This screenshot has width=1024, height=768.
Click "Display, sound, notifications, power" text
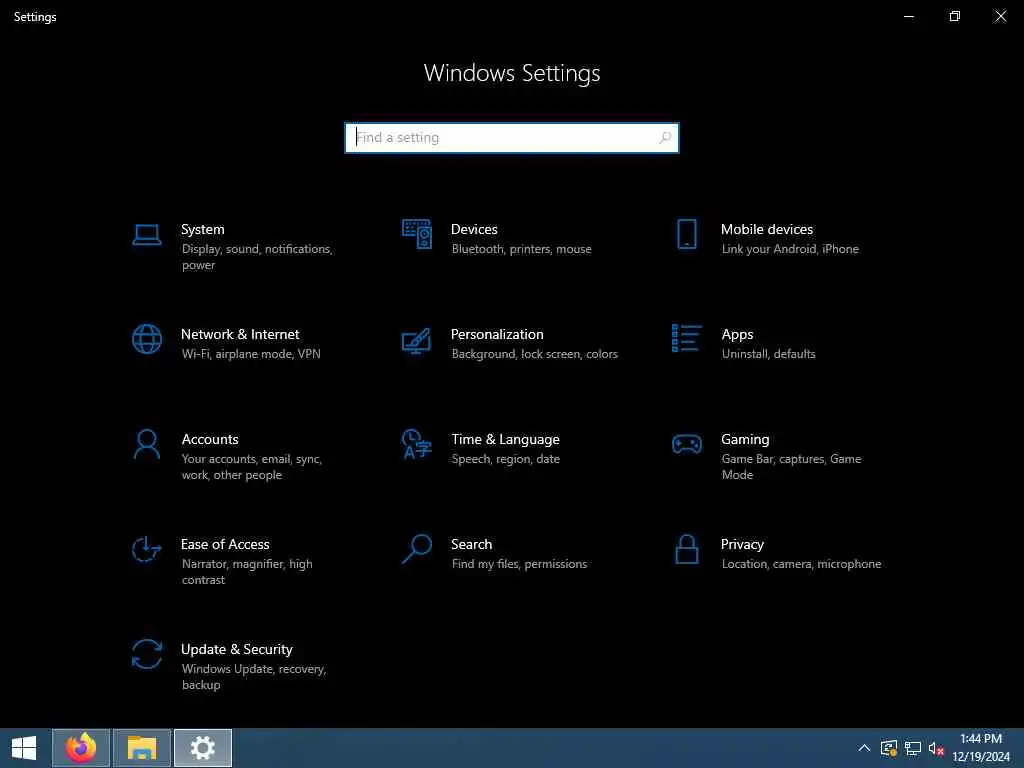(x=257, y=257)
